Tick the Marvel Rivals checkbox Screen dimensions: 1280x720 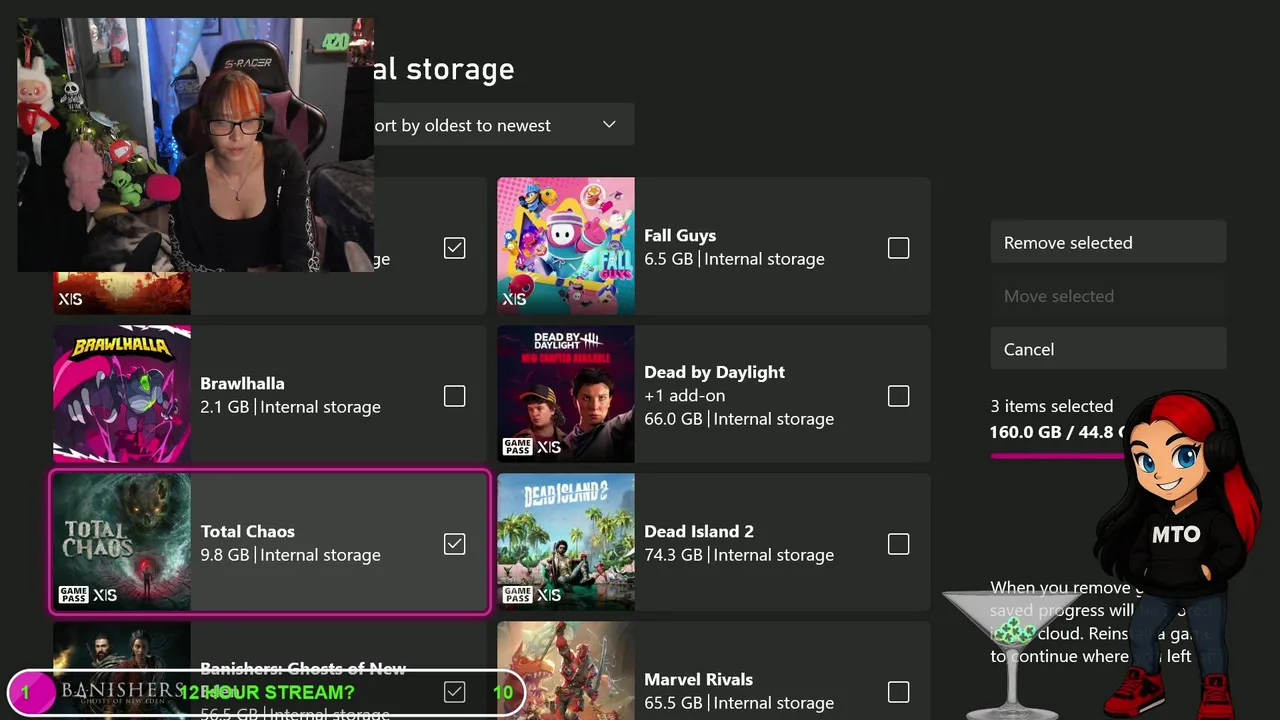click(899, 692)
